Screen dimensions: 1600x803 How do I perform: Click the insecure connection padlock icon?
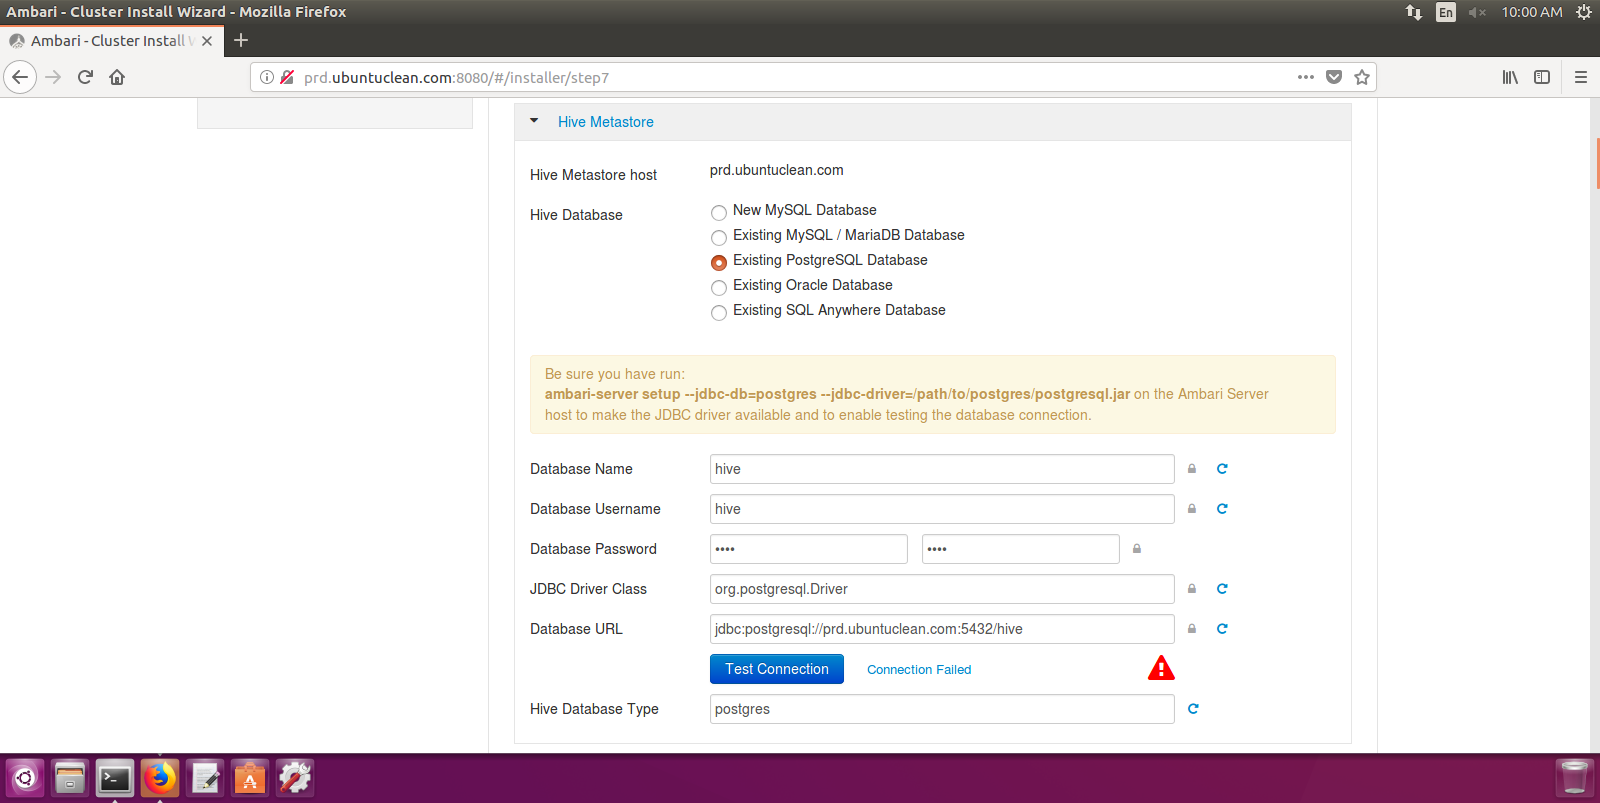click(x=287, y=77)
